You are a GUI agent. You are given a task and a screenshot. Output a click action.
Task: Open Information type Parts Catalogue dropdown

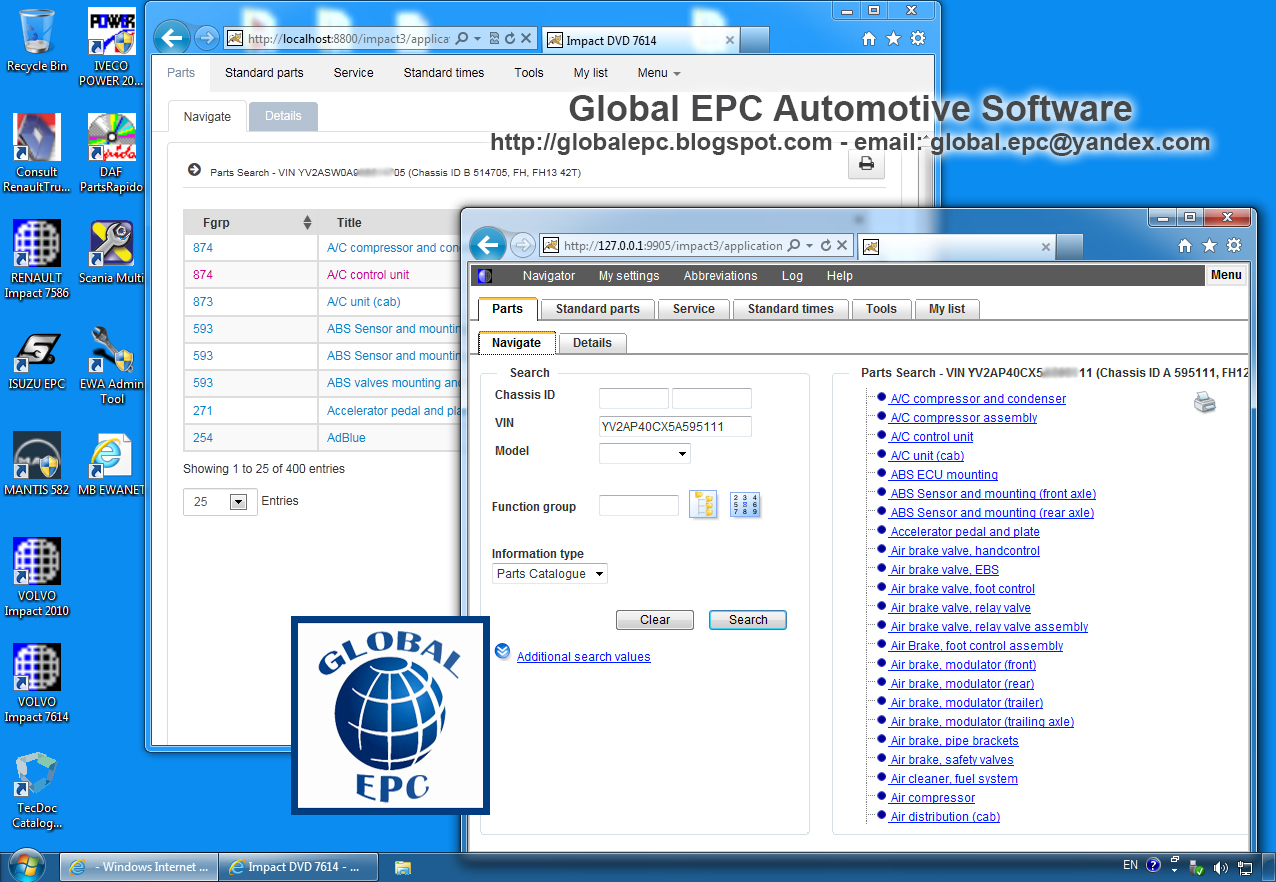click(550, 574)
